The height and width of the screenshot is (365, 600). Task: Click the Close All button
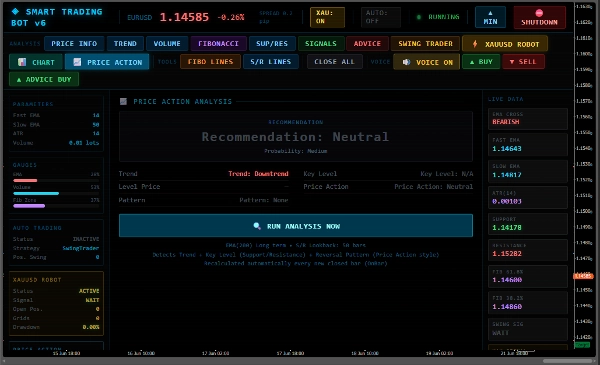334,62
